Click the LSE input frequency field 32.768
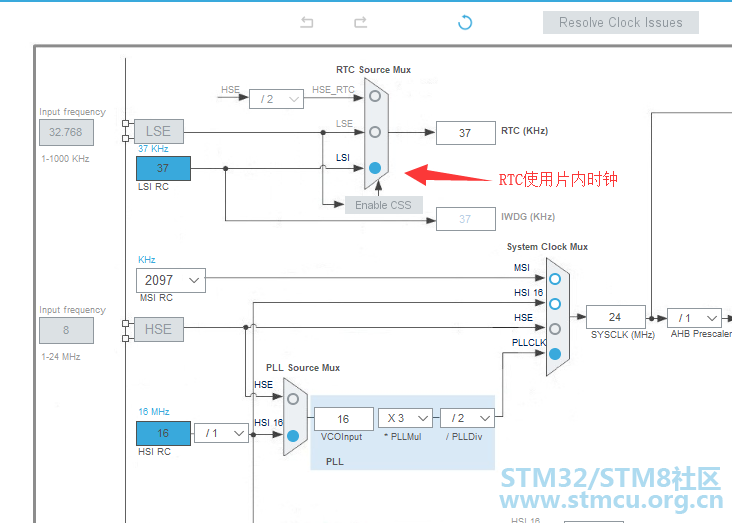The width and height of the screenshot is (732, 523). pos(66,132)
